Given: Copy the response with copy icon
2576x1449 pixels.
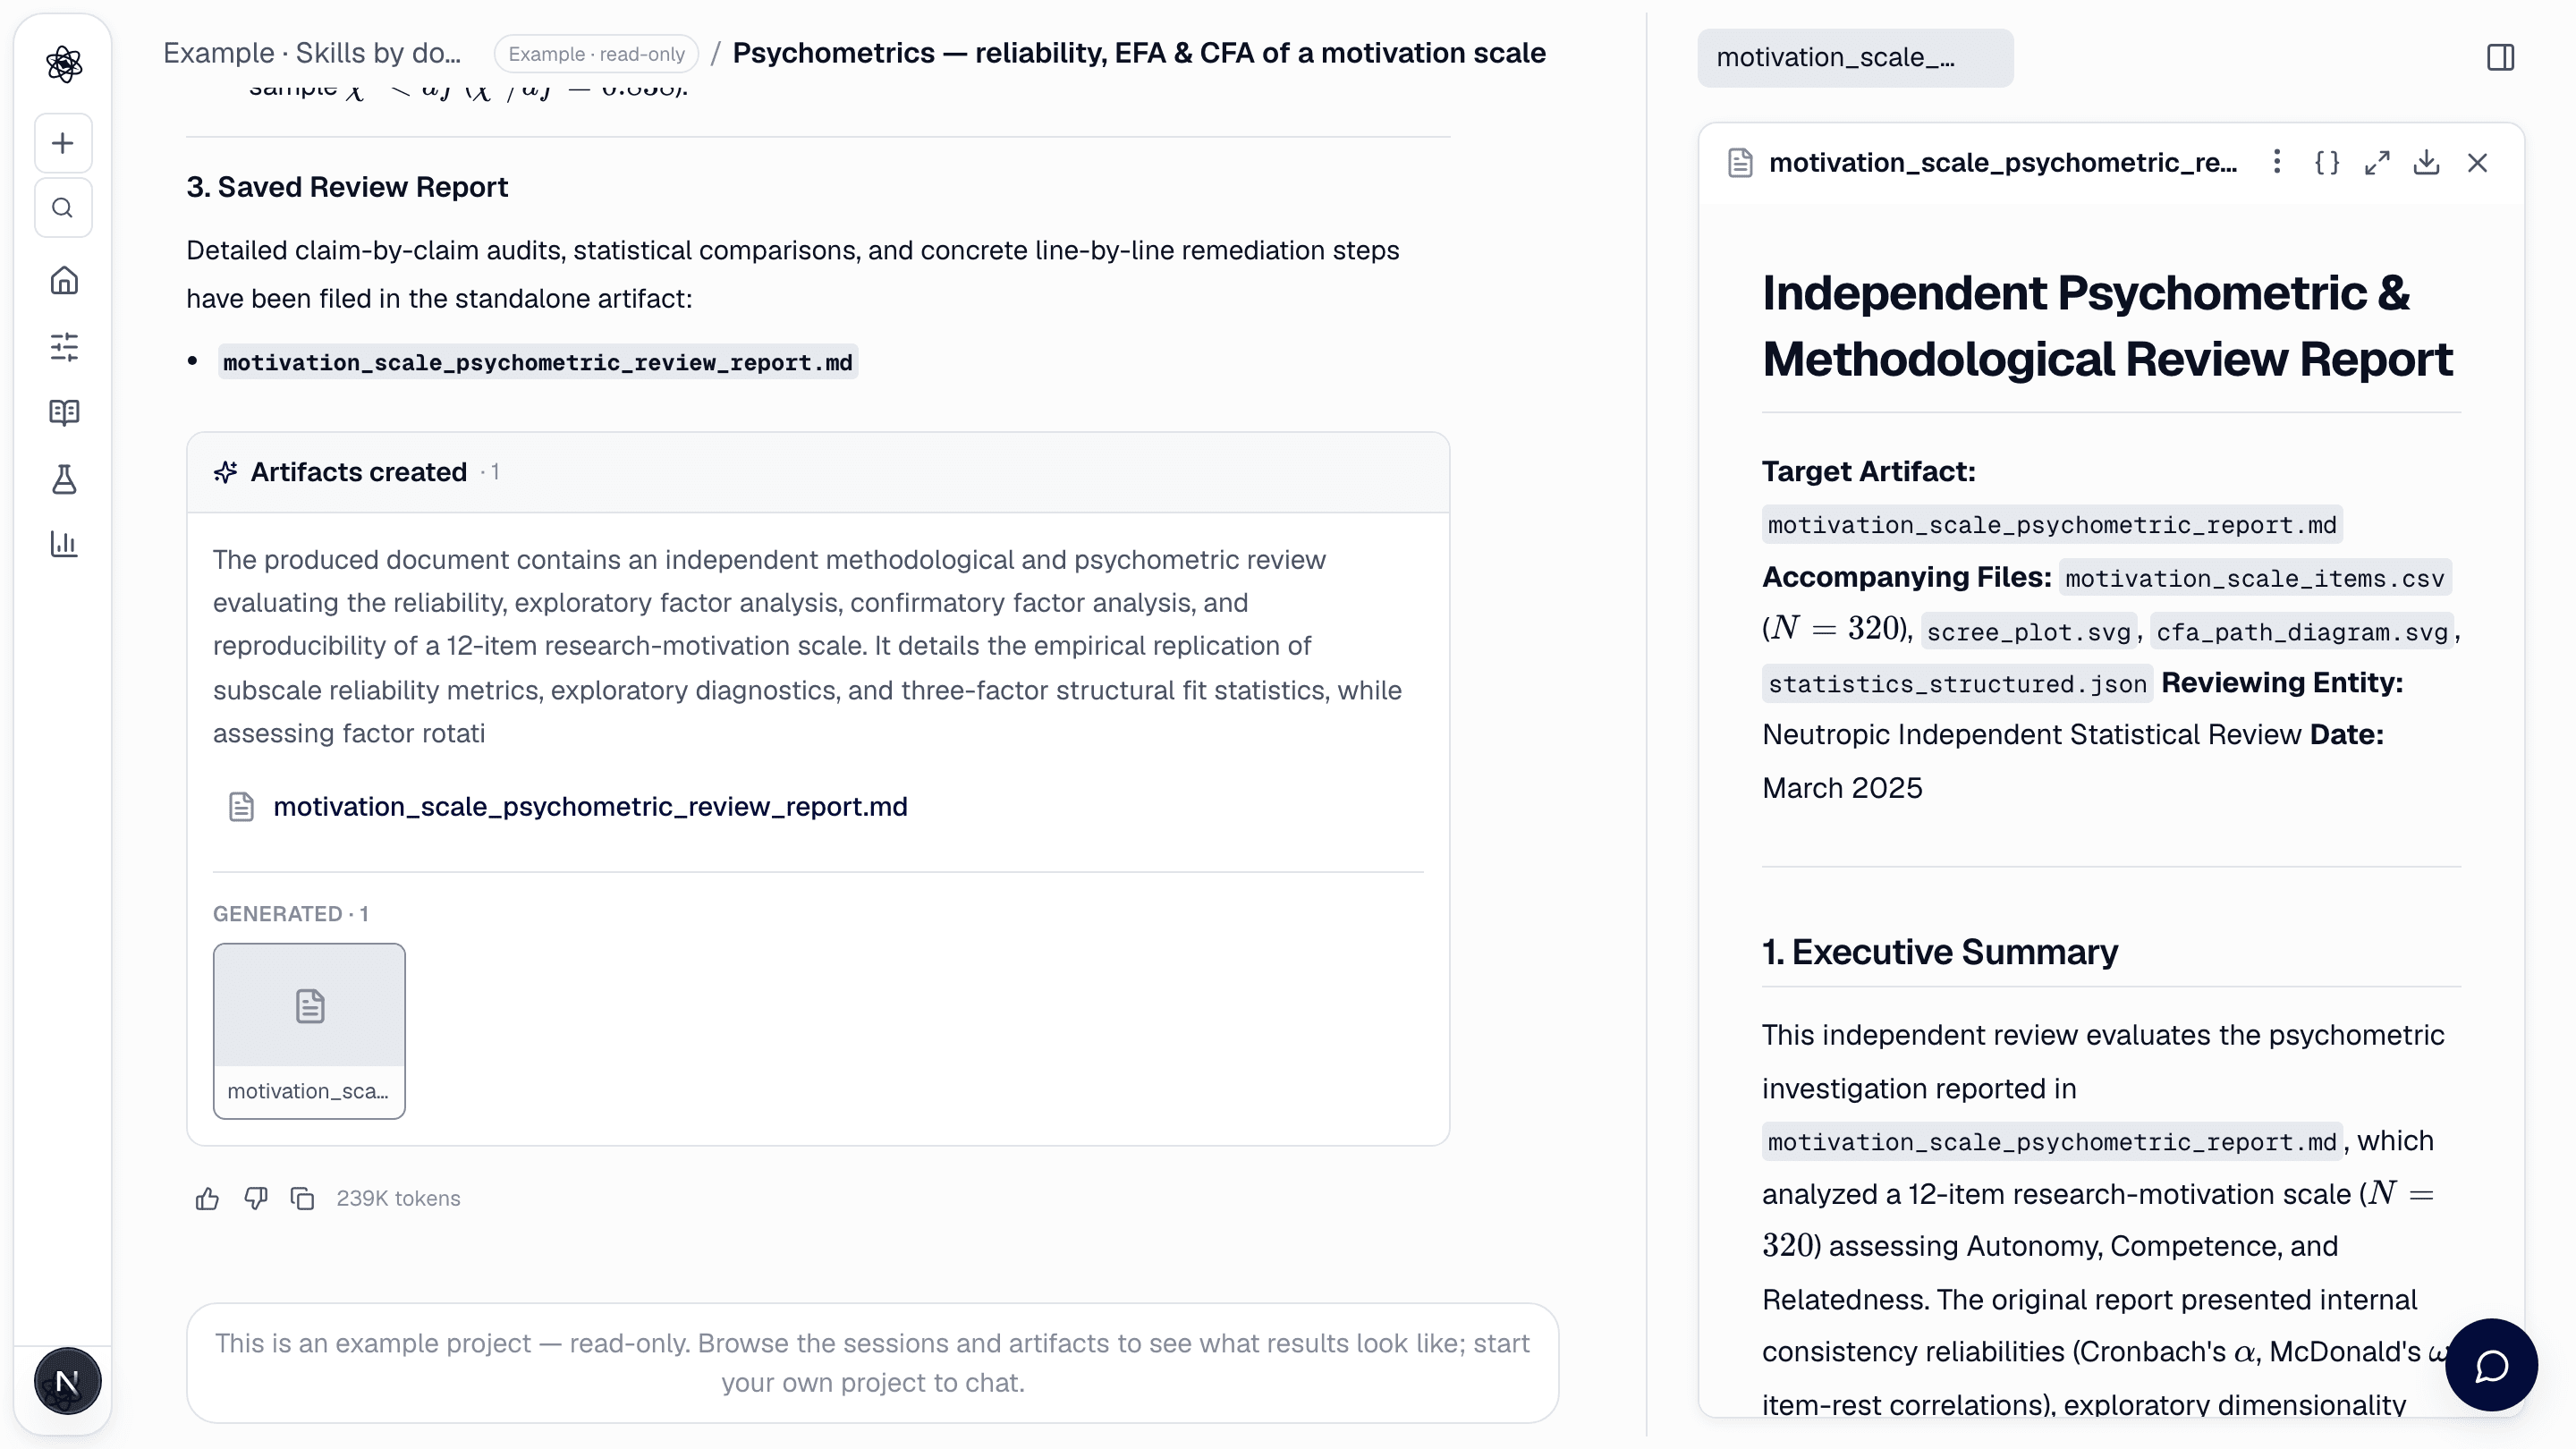Looking at the screenshot, I should point(303,1198).
